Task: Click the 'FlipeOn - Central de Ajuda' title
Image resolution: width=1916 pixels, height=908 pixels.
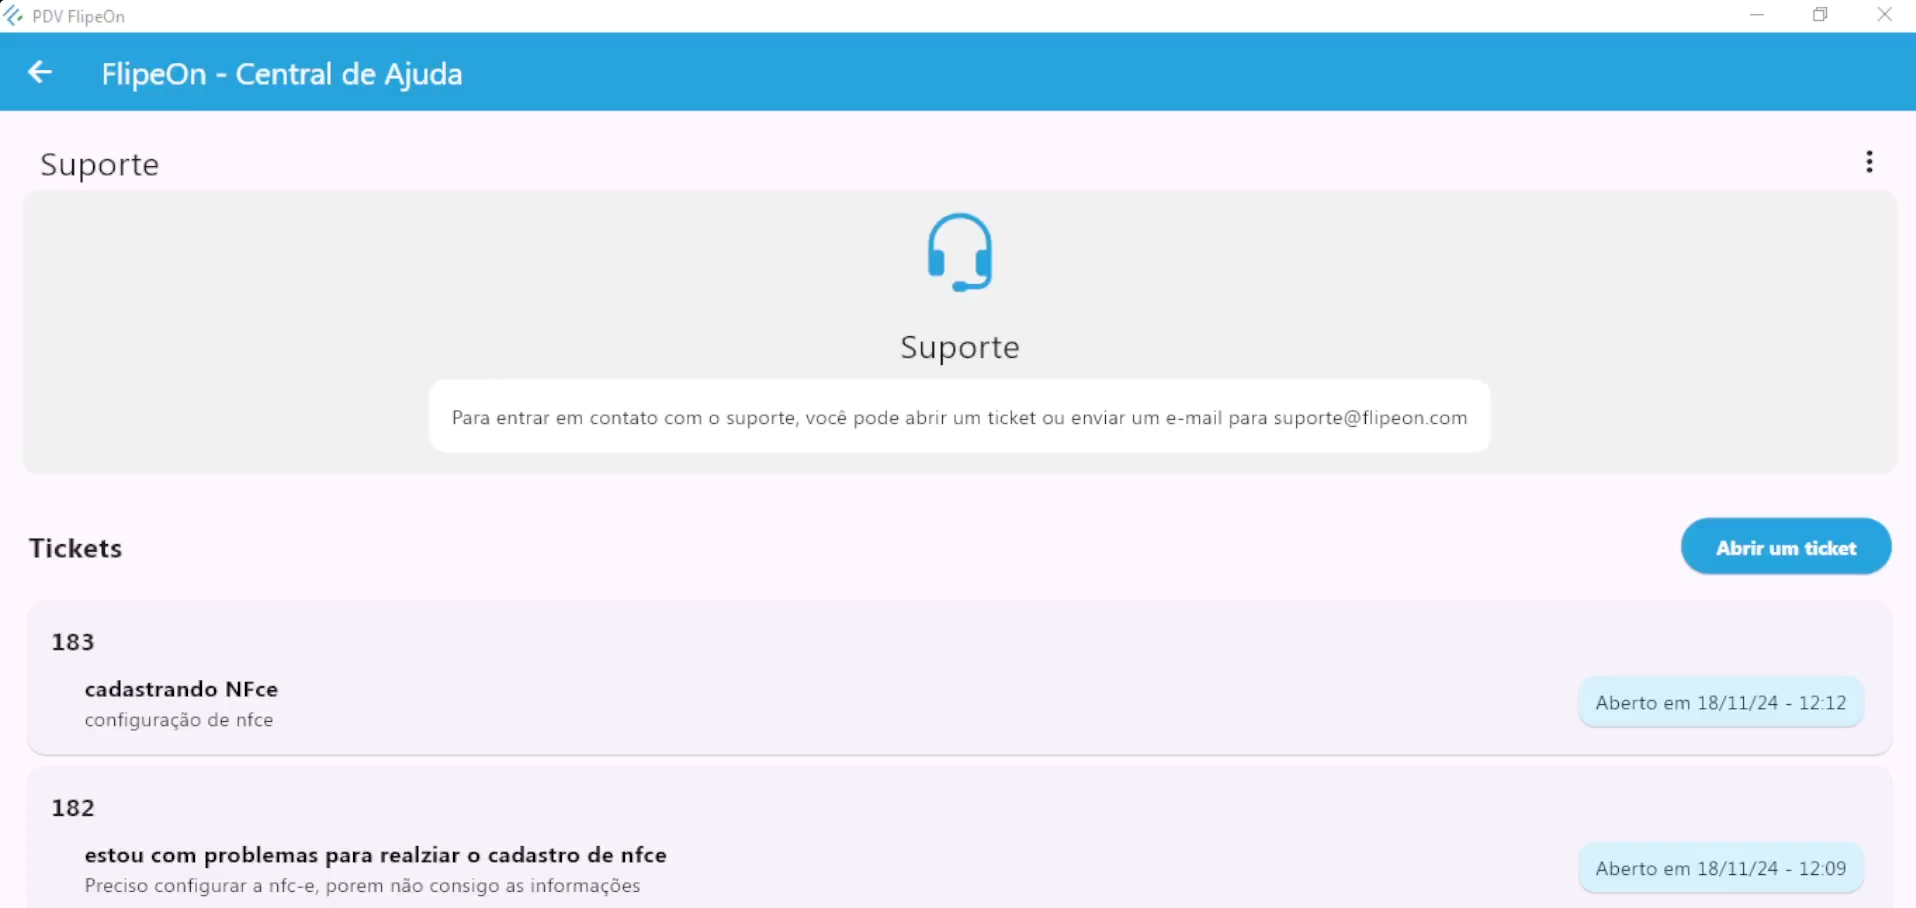Action: pyautogui.click(x=282, y=74)
